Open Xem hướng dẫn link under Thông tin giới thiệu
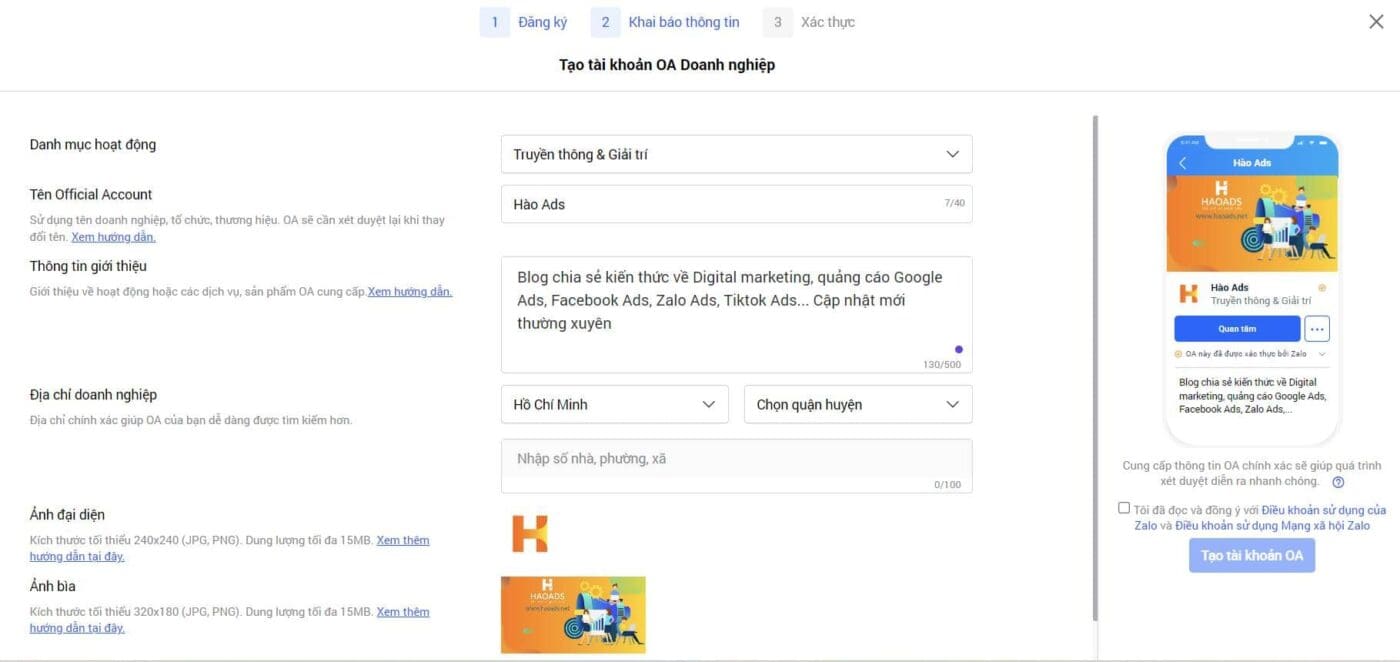This screenshot has width=1400, height=662. (x=410, y=291)
